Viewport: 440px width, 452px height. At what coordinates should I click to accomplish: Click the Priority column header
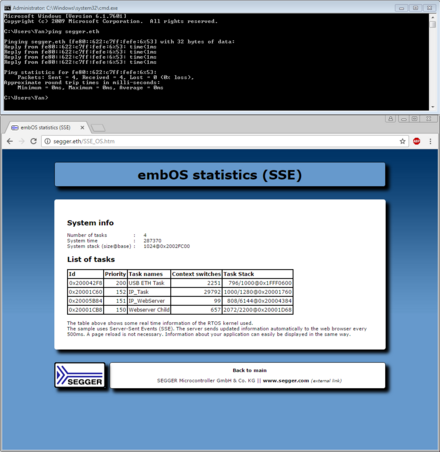click(x=115, y=274)
